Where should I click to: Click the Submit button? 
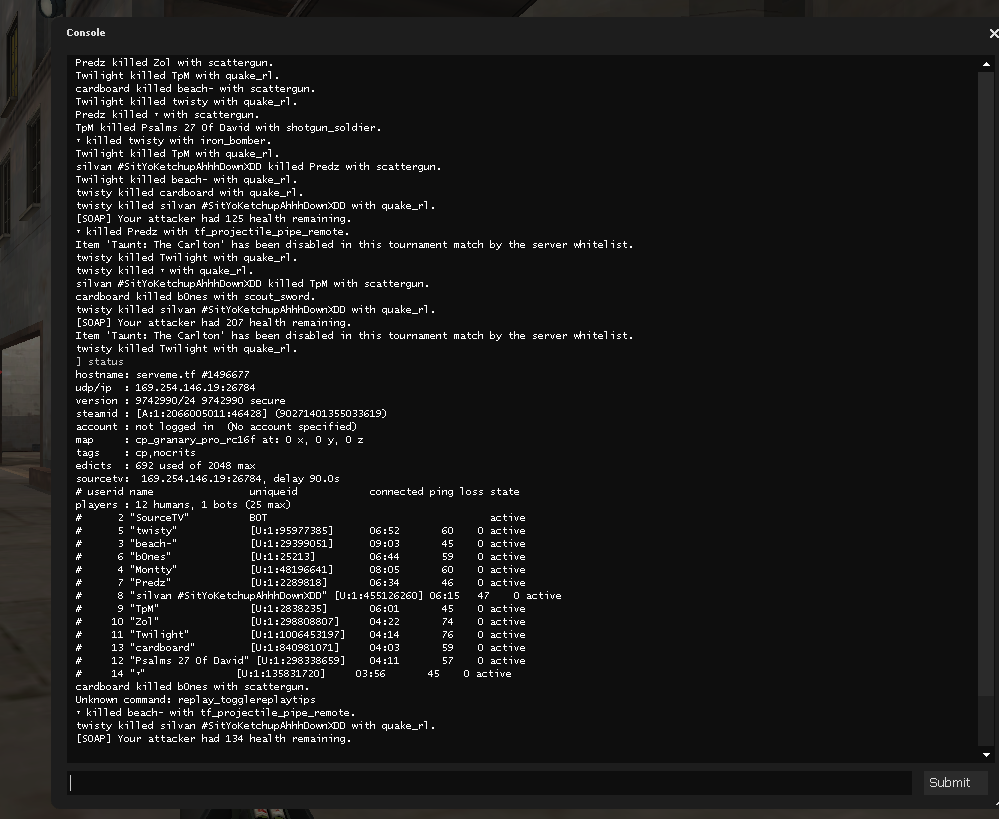(949, 783)
